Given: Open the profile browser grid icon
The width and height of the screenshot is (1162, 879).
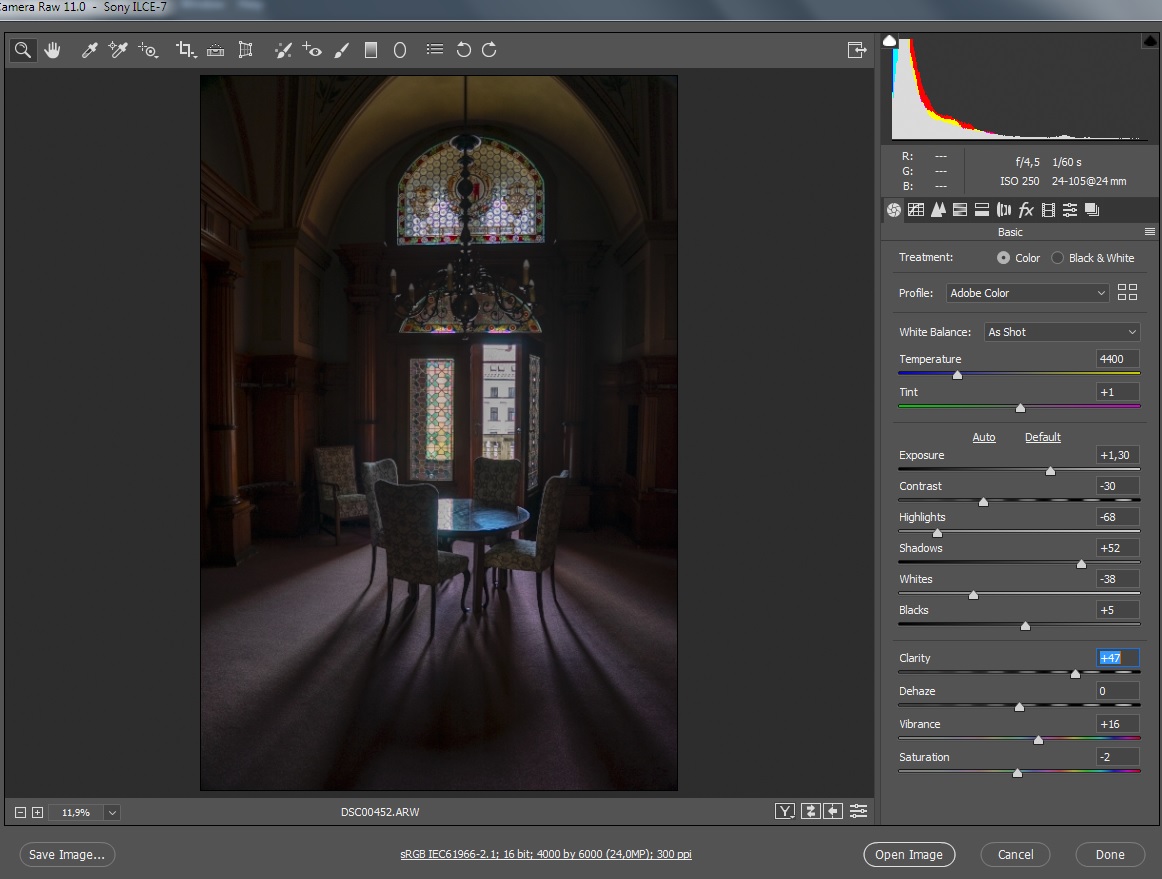Looking at the screenshot, I should [x=1127, y=292].
